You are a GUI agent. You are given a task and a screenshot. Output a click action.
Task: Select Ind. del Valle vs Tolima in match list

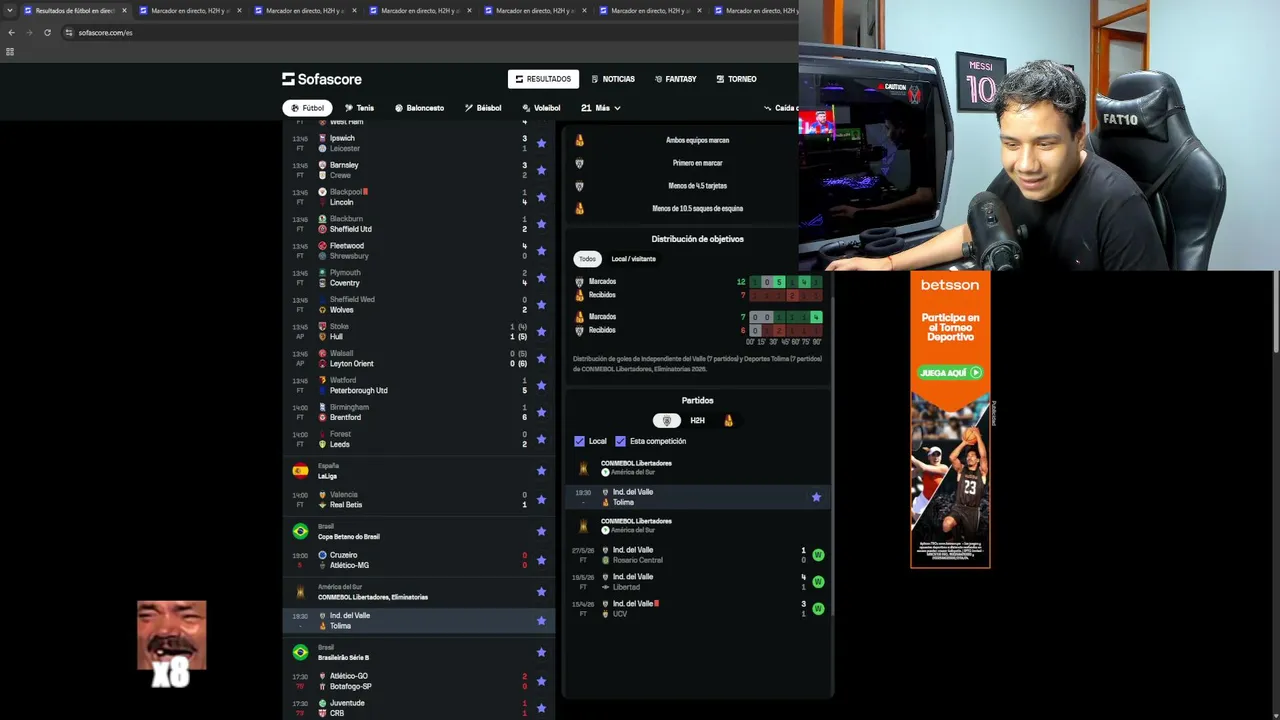(419, 621)
